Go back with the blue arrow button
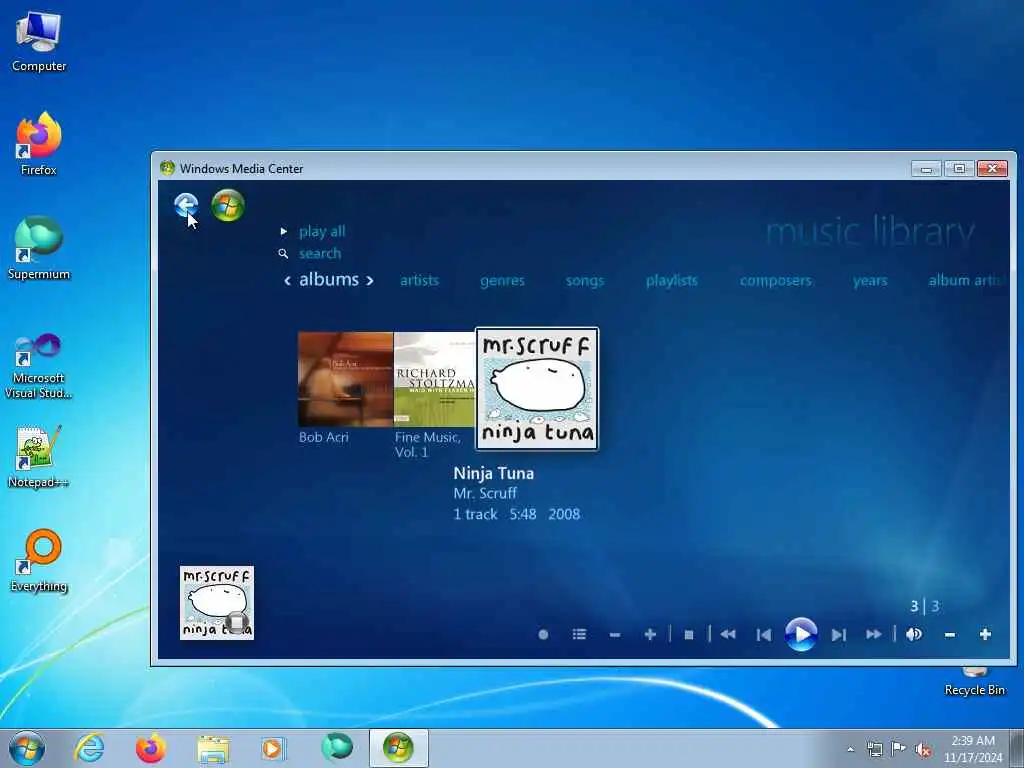Screen dimensions: 1024x768 coord(186,205)
